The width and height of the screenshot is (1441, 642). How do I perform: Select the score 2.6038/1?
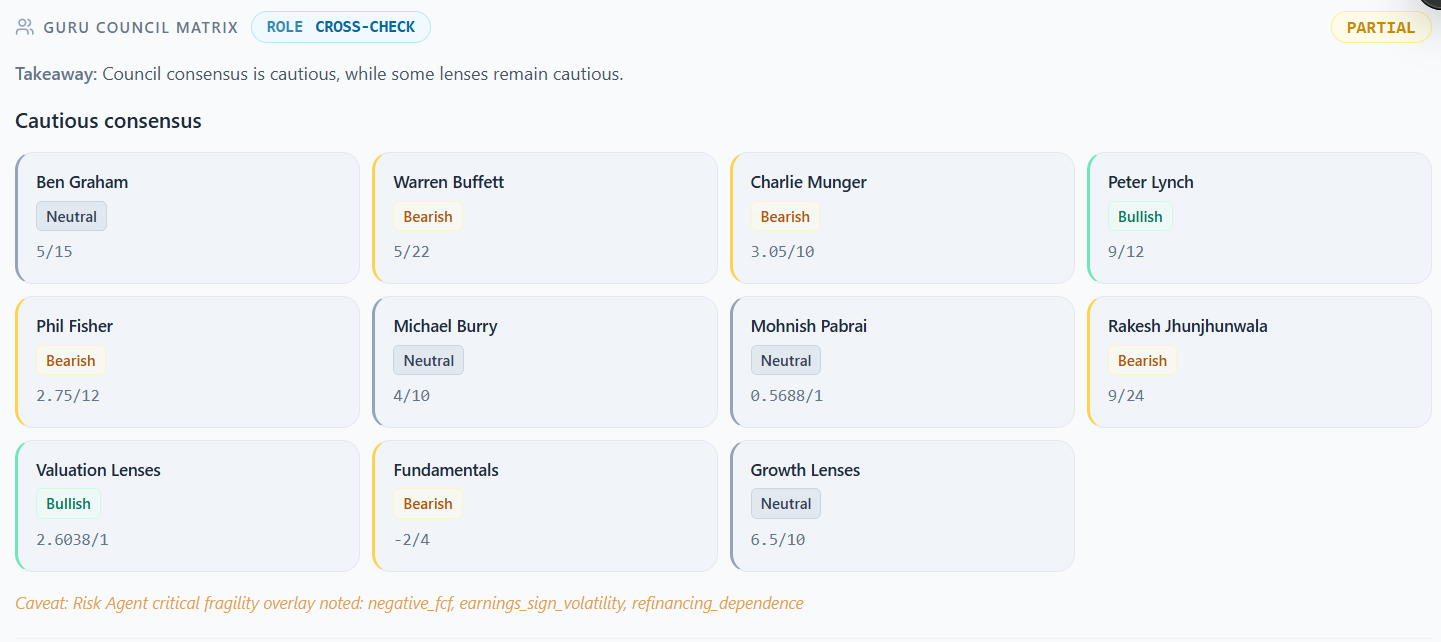click(72, 540)
